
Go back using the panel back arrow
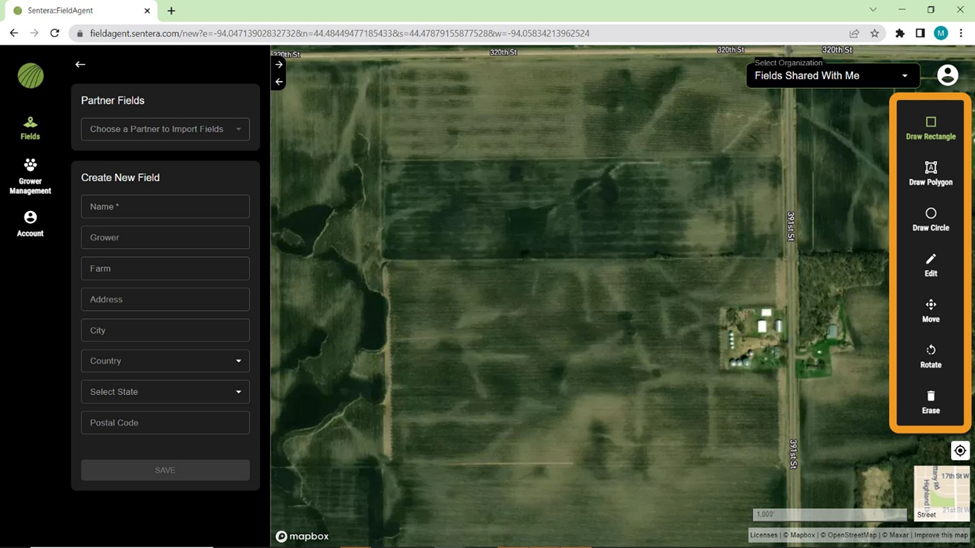[x=80, y=65]
